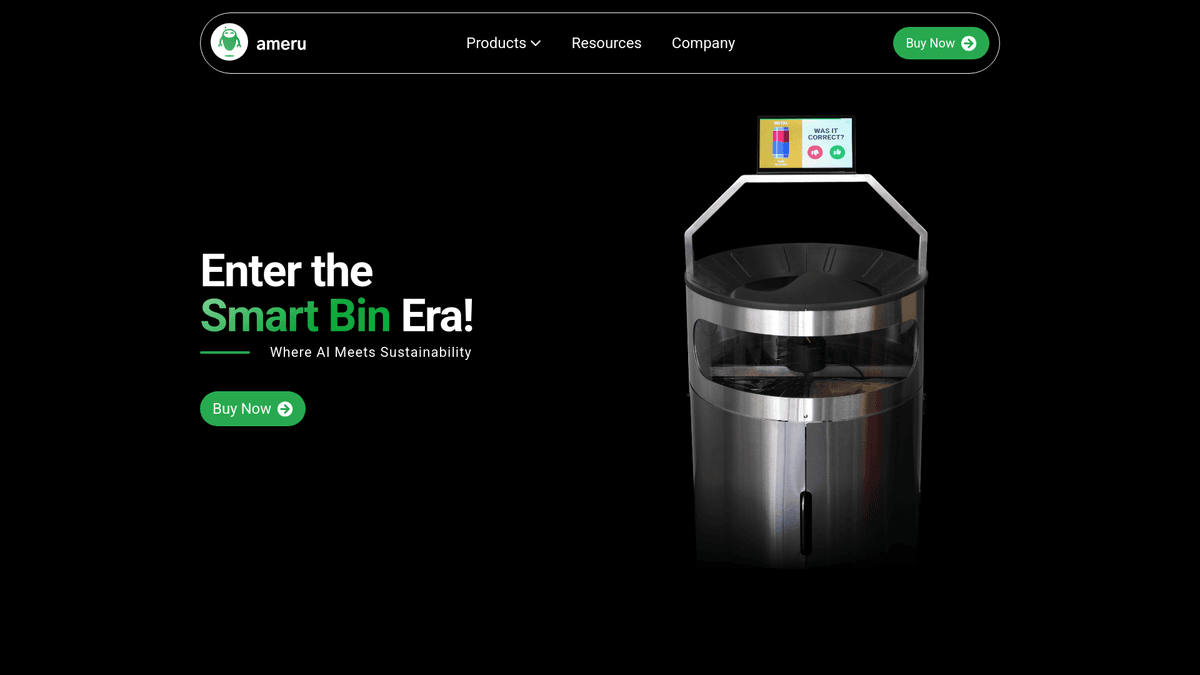Click the Where AI Meets Sustainability tagline
Viewport: 1200px width, 675px height.
pyautogui.click(x=370, y=352)
